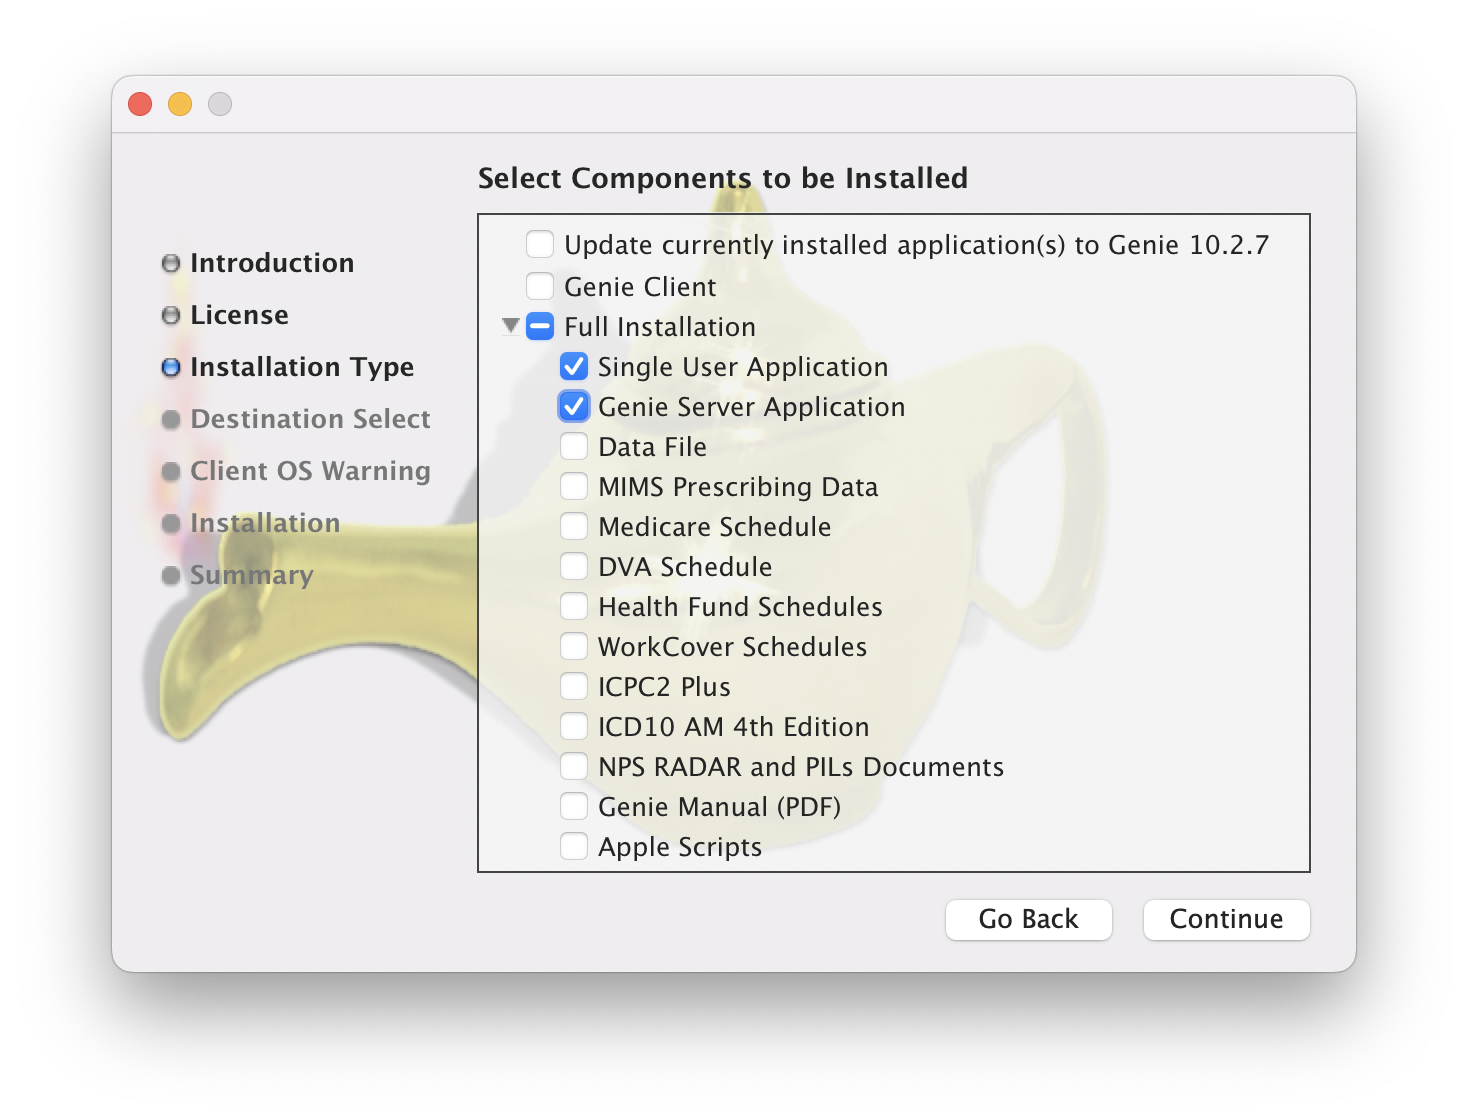Click the Summary step indicator
The width and height of the screenshot is (1468, 1120).
[251, 575]
